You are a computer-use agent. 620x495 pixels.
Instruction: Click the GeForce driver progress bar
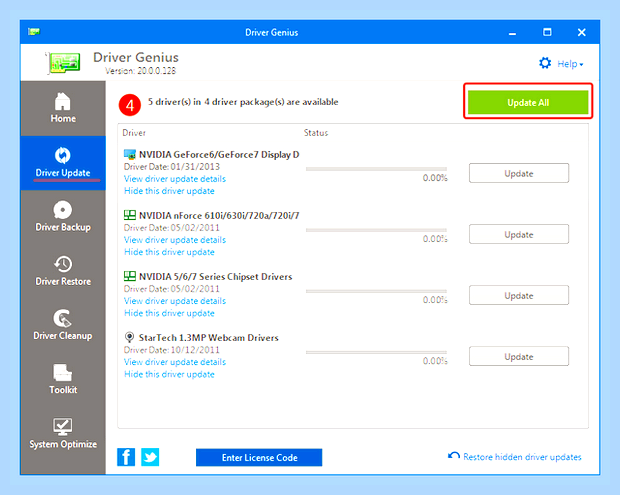point(376,169)
